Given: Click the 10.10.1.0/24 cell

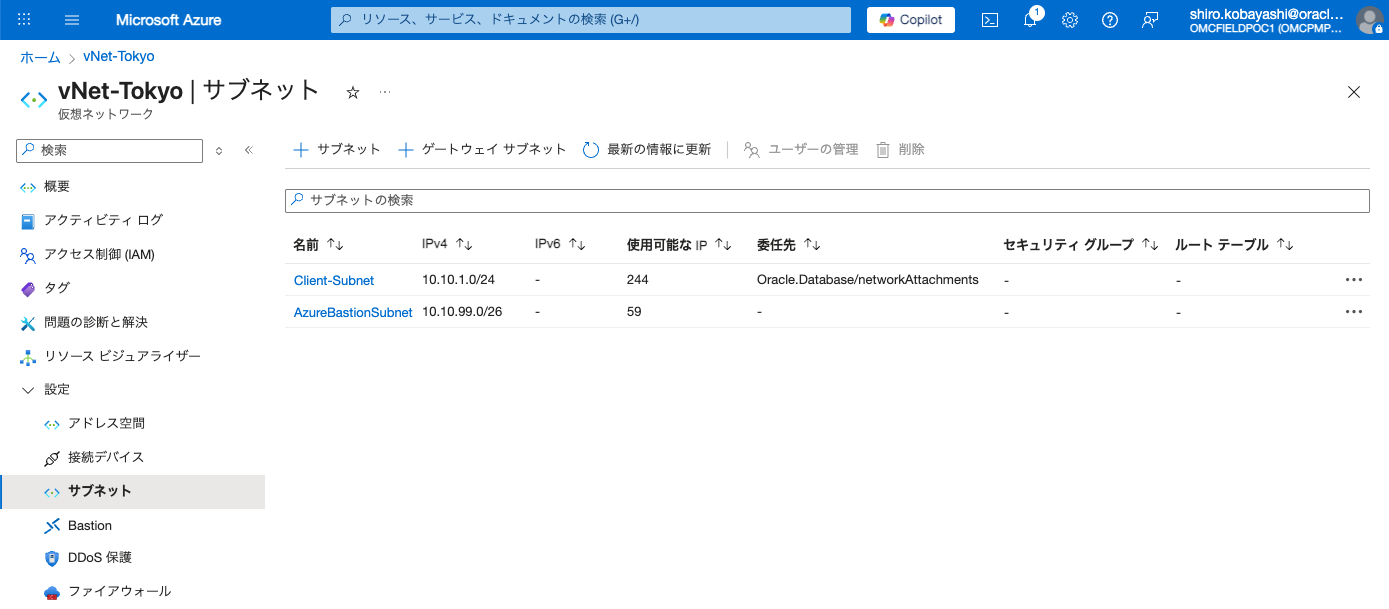Looking at the screenshot, I should [x=459, y=280].
